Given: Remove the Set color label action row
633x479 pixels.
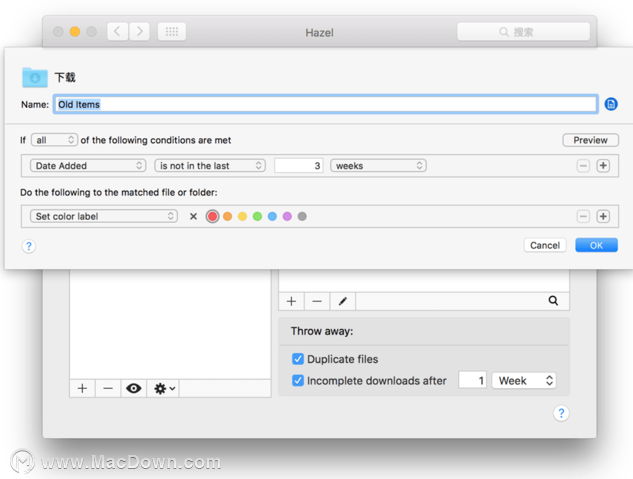Looking at the screenshot, I should (x=583, y=216).
